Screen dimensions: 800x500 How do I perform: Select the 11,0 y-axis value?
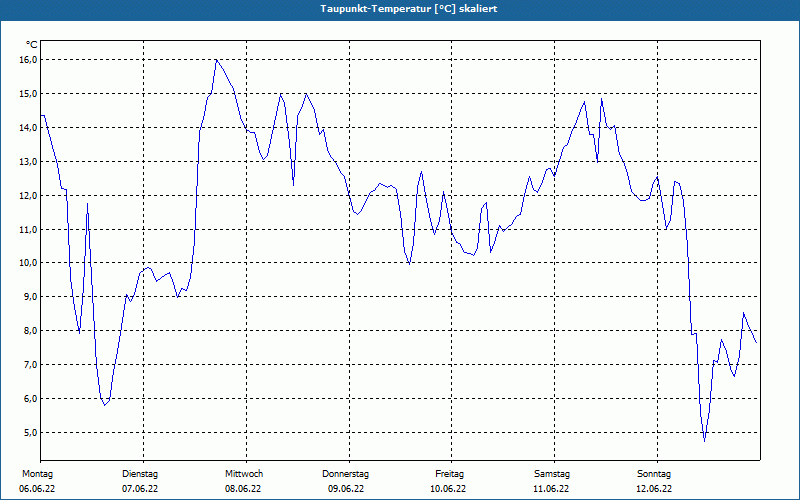click(29, 230)
